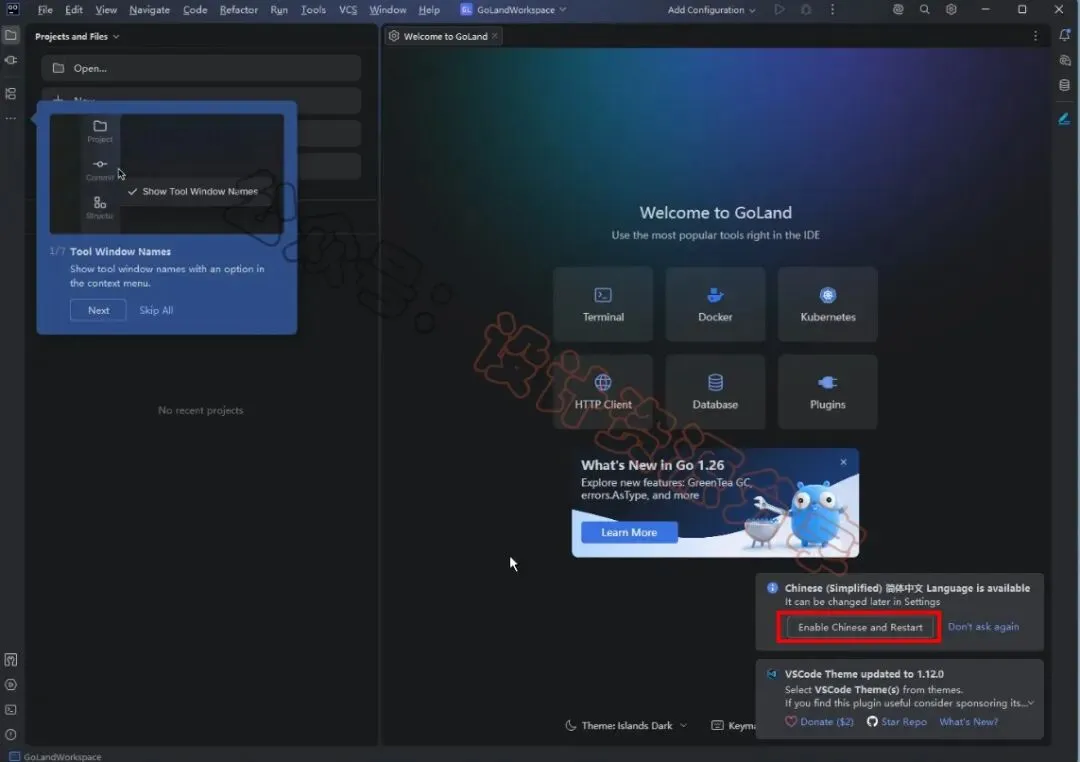Close the Welcome to GoLand tab
The height and width of the screenshot is (762, 1080).
pyautogui.click(x=495, y=36)
